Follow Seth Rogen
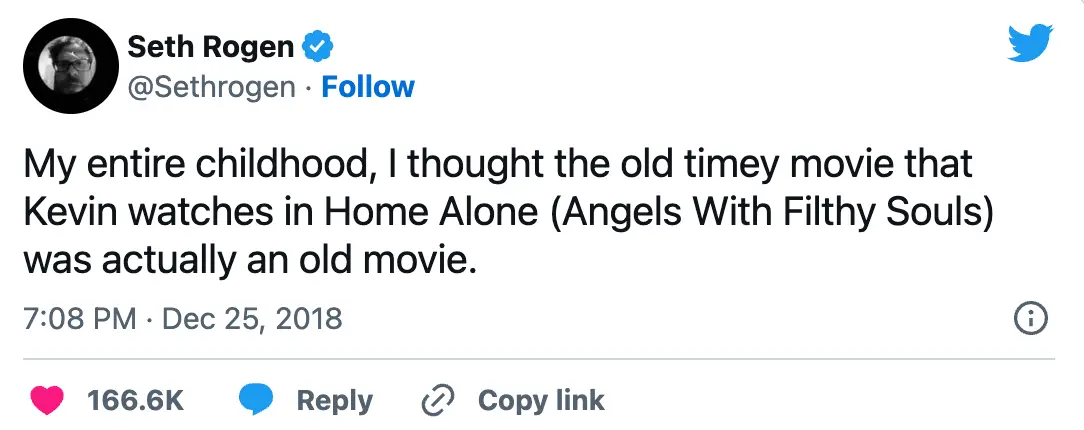This screenshot has height=430, width=1084. click(368, 87)
